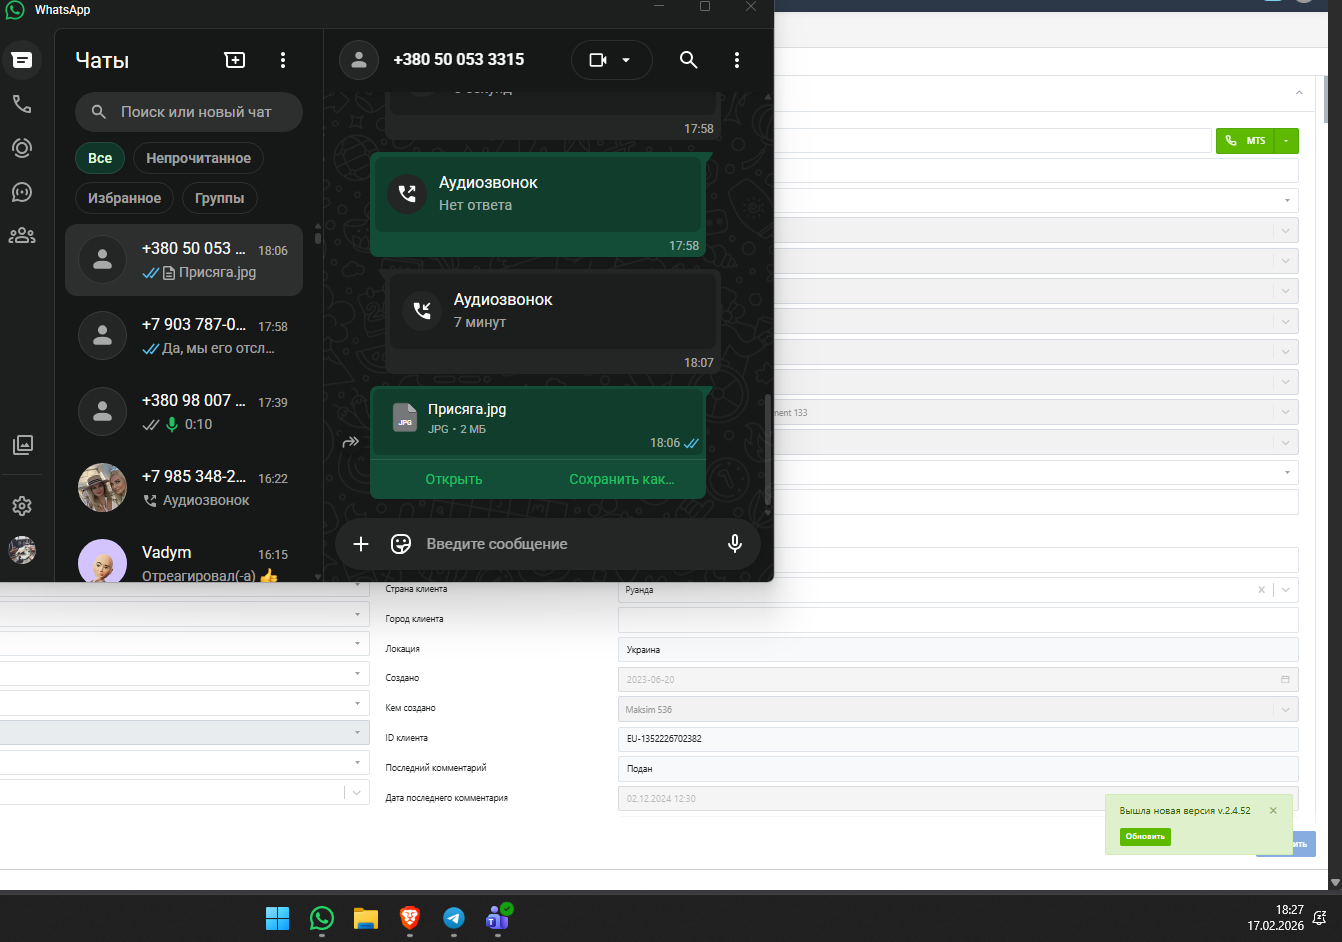The width and height of the screenshot is (1342, 942).
Task: Start a new chat with plus icon
Action: (x=235, y=60)
